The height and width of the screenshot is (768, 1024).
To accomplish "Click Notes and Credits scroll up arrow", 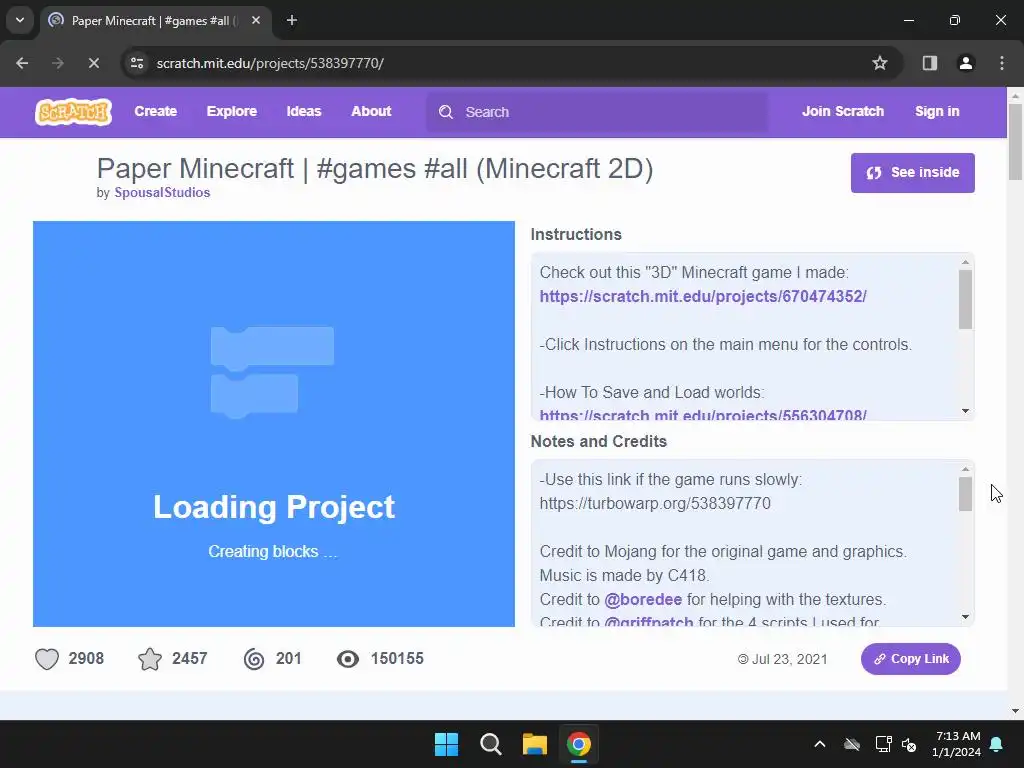I will click(x=965, y=469).
